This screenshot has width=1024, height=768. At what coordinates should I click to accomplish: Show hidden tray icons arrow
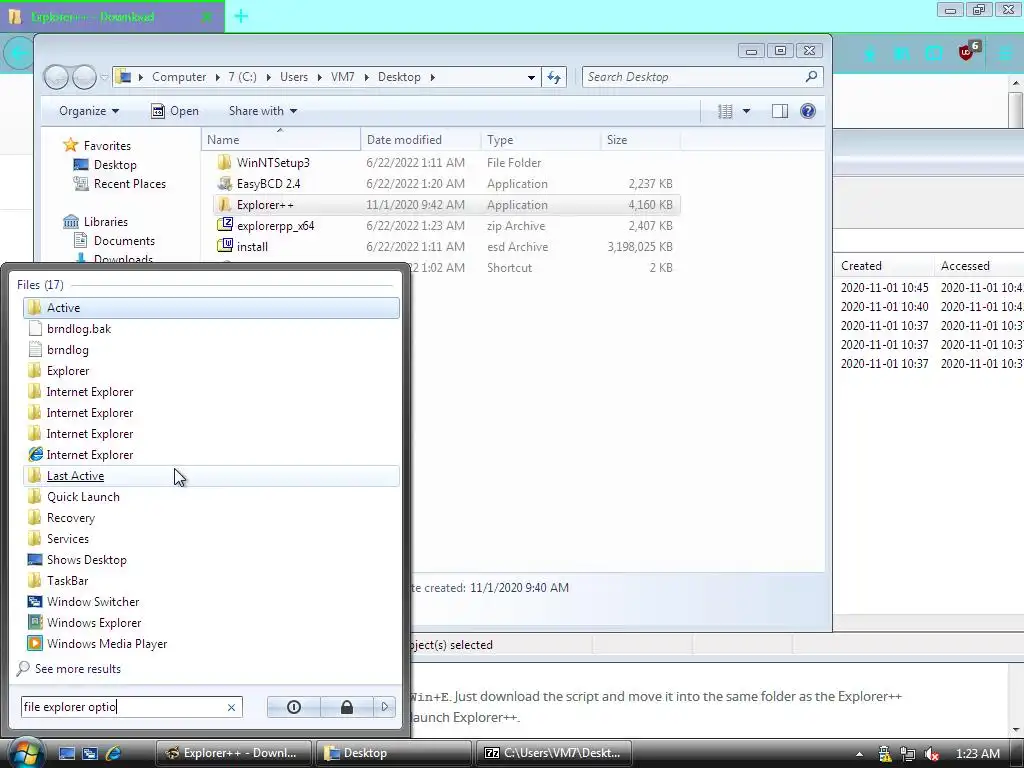click(x=859, y=754)
